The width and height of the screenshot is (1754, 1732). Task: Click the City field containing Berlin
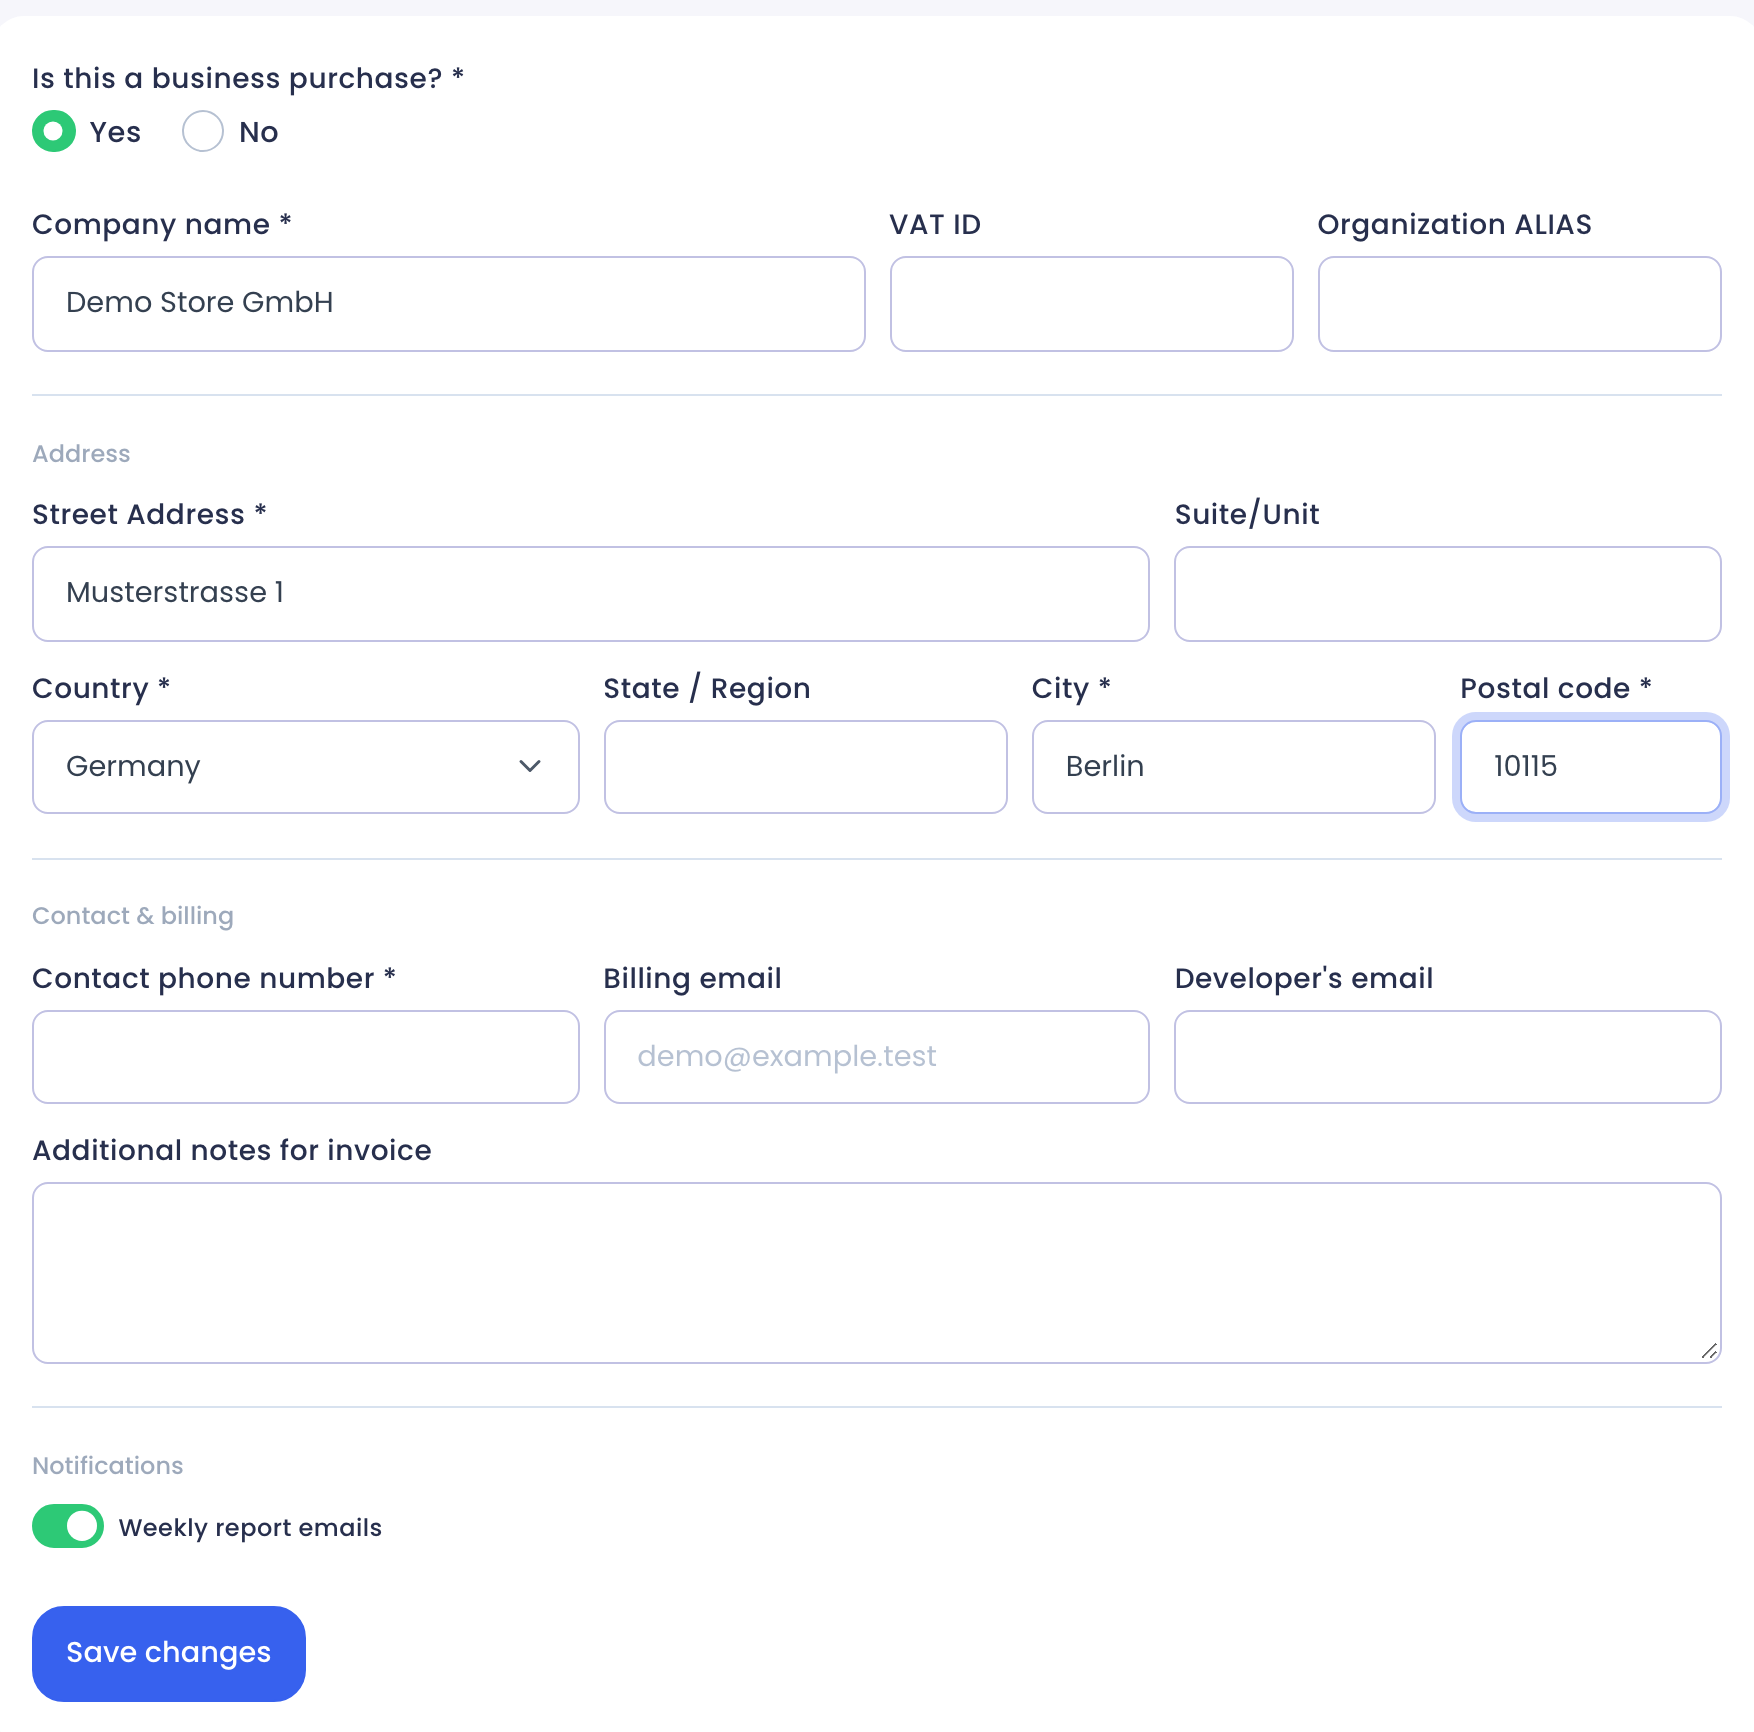click(1234, 767)
